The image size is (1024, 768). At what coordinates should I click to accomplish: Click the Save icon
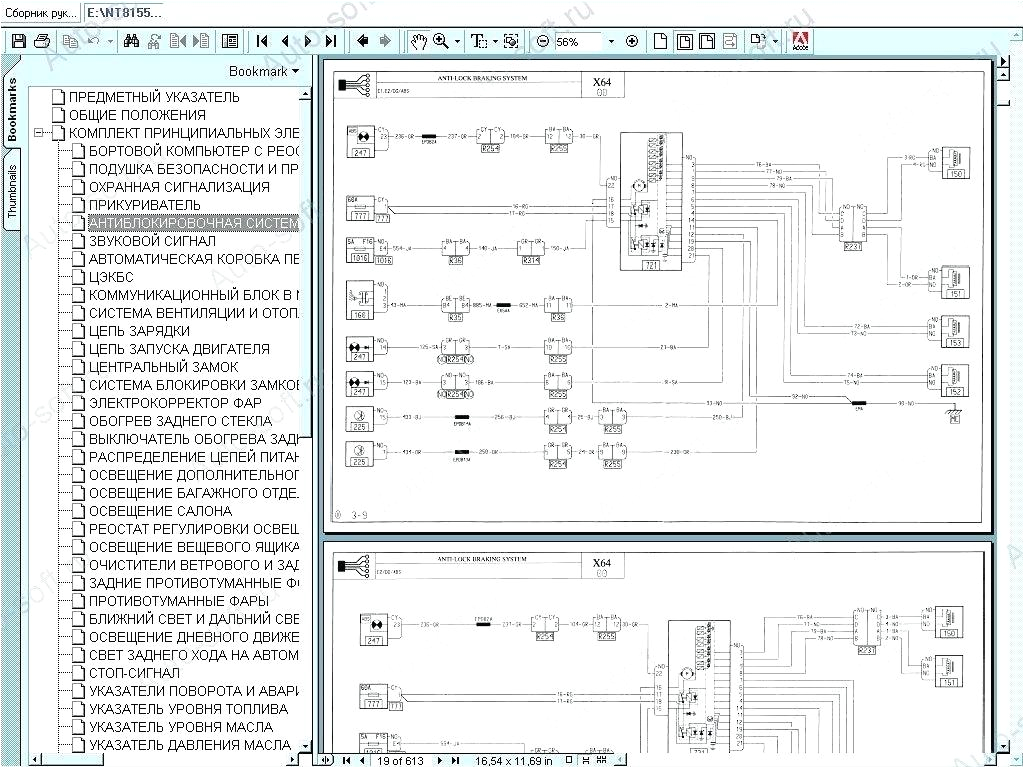[18, 40]
